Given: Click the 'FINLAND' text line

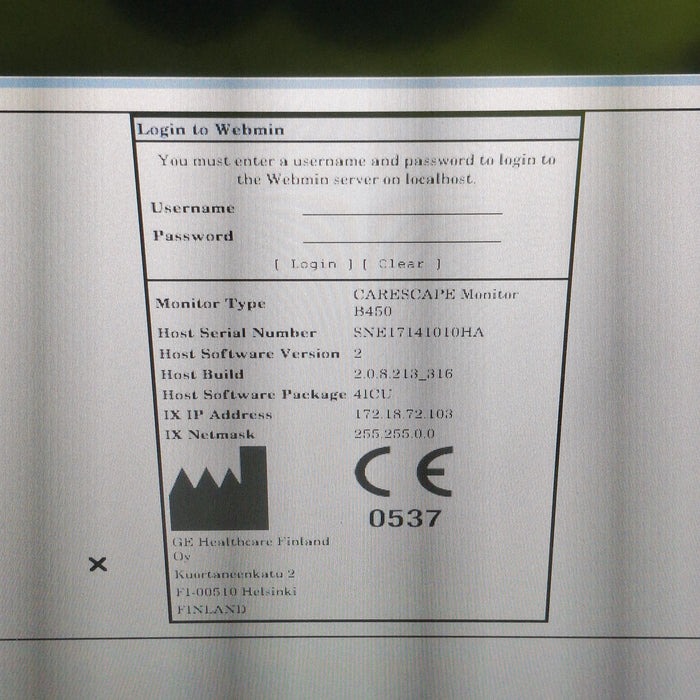Looking at the screenshot, I should [x=211, y=609].
